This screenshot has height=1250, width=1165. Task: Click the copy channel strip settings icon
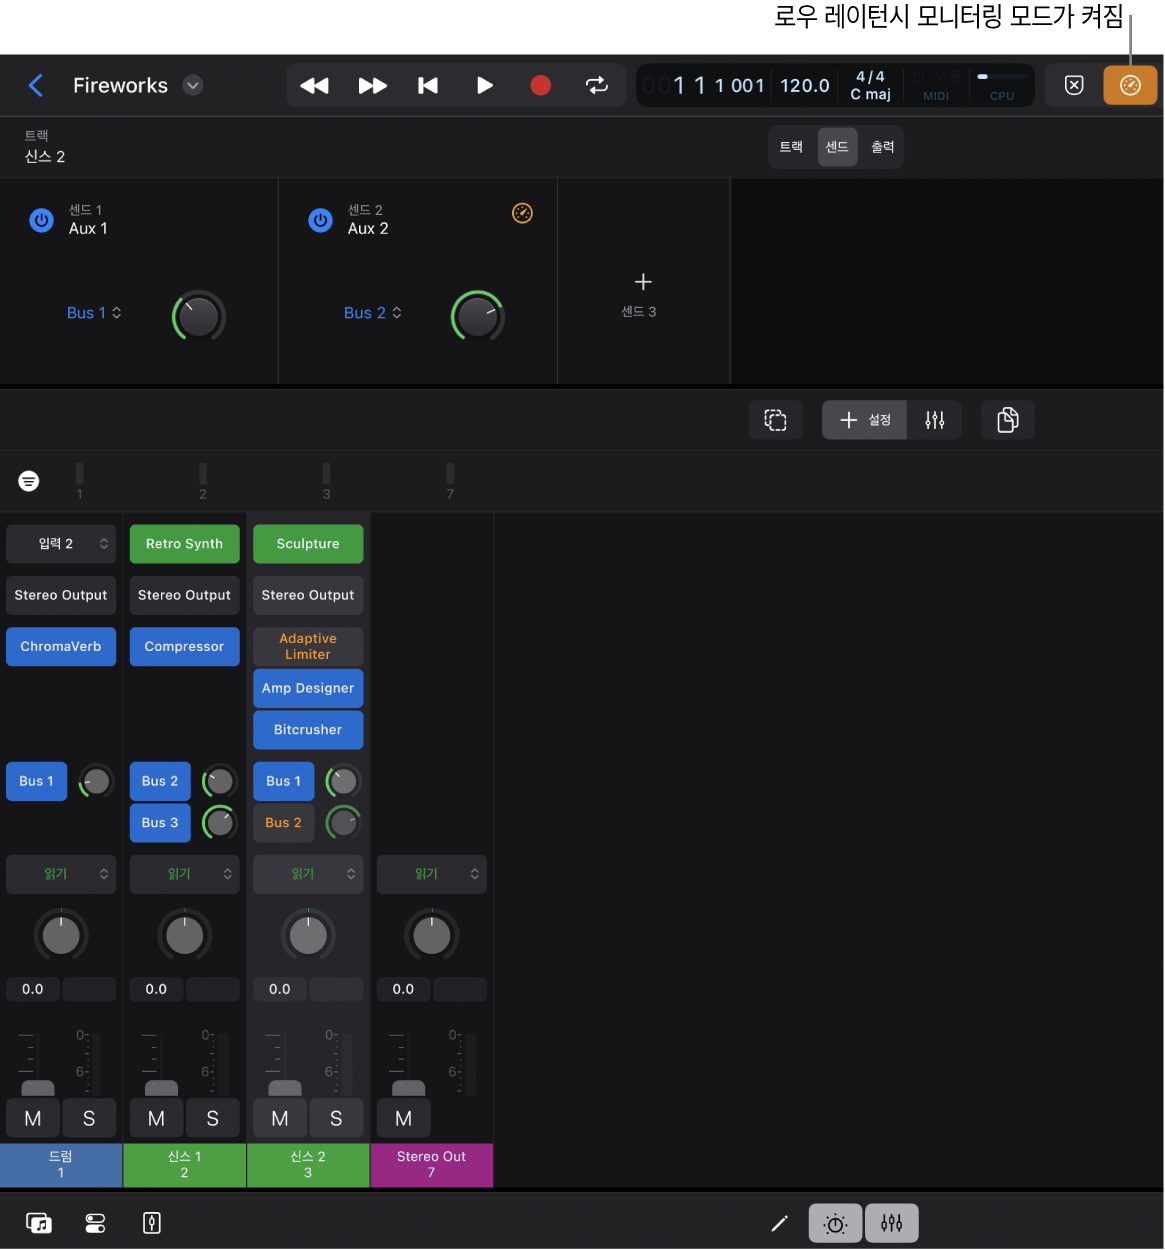pyautogui.click(x=1007, y=420)
